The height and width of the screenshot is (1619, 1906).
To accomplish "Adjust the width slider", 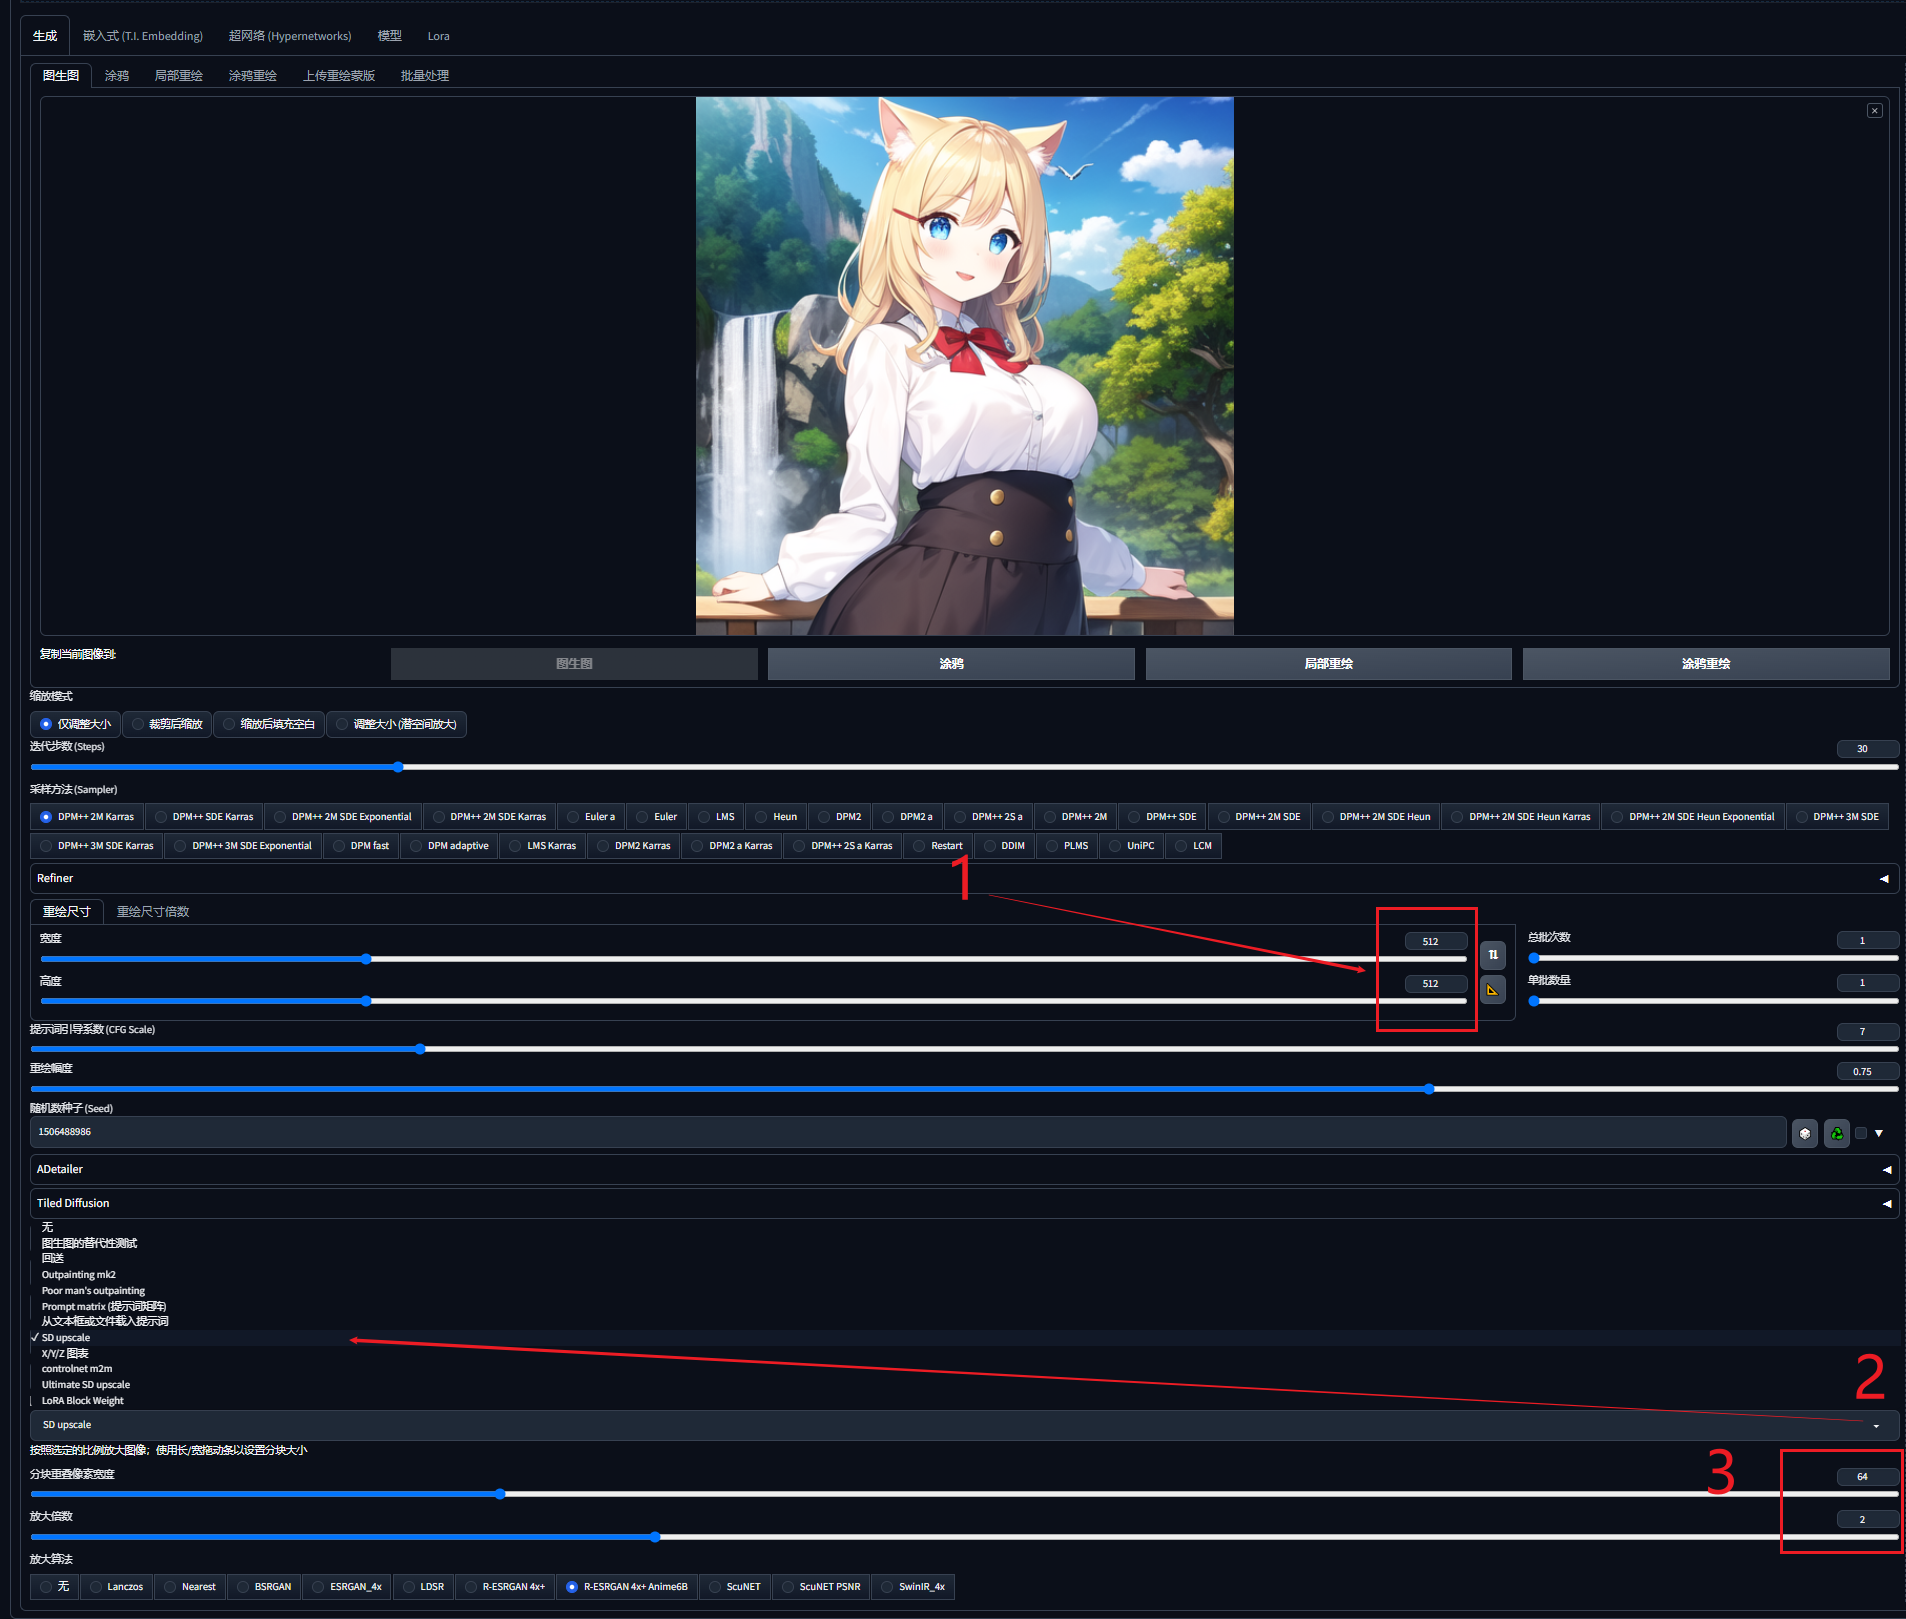I will [x=753, y=959].
